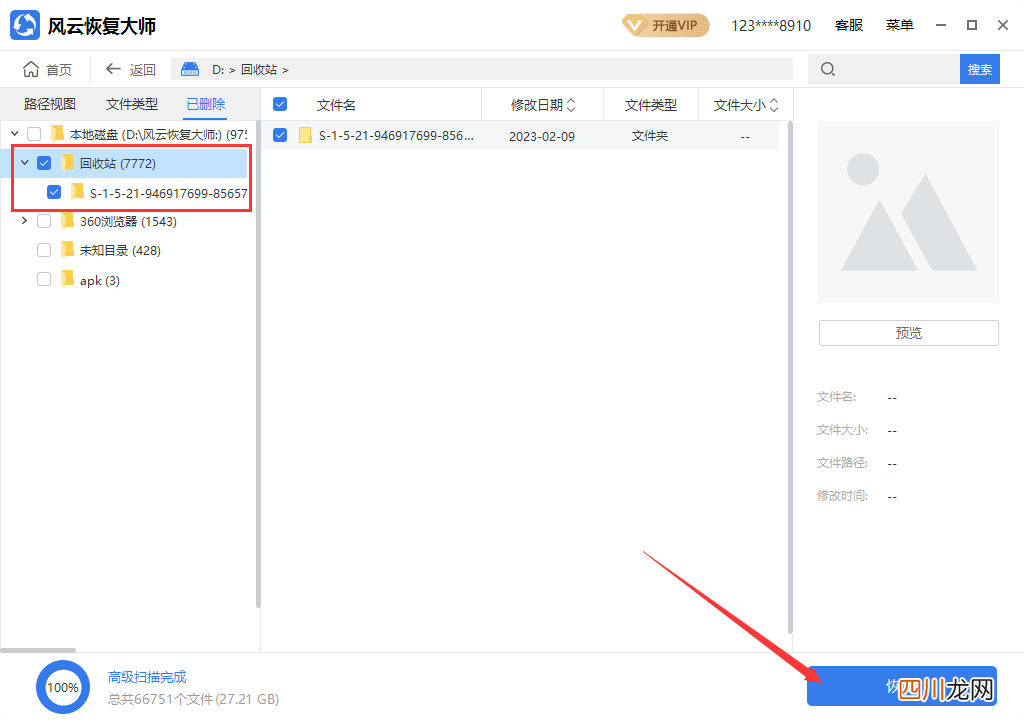This screenshot has height=720, width=1024.
Task: Click the 预览 preview button
Action: [908, 333]
